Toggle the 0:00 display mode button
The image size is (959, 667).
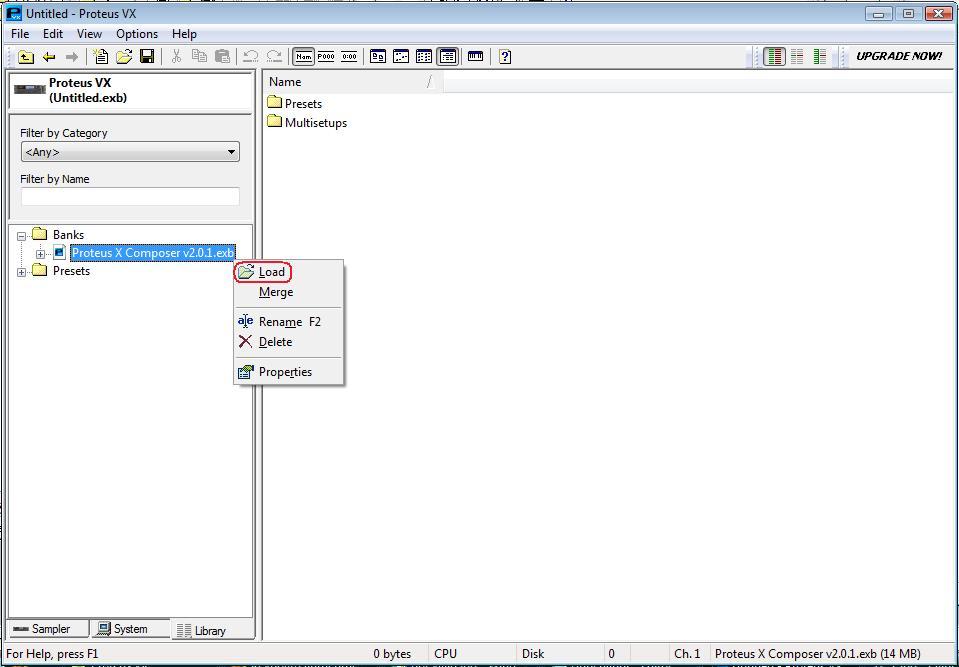coord(349,57)
